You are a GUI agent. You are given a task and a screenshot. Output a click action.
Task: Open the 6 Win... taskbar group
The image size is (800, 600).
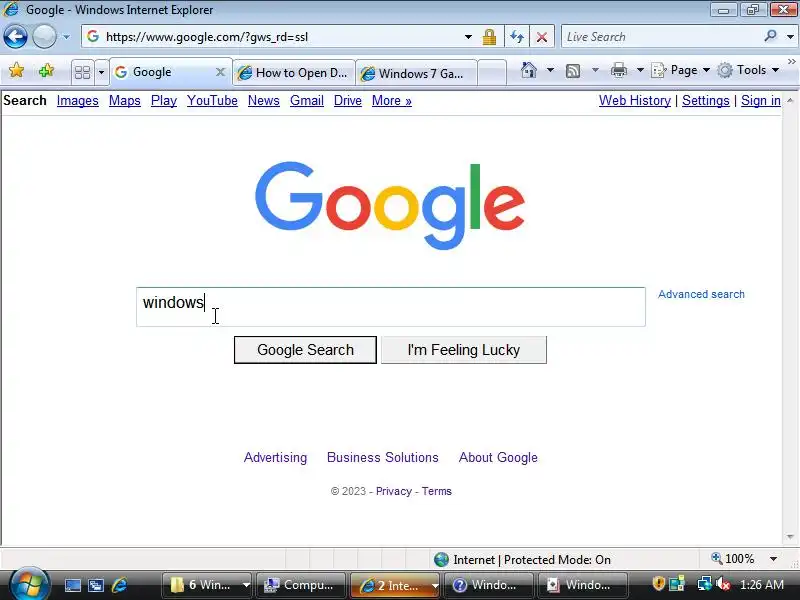(207, 585)
